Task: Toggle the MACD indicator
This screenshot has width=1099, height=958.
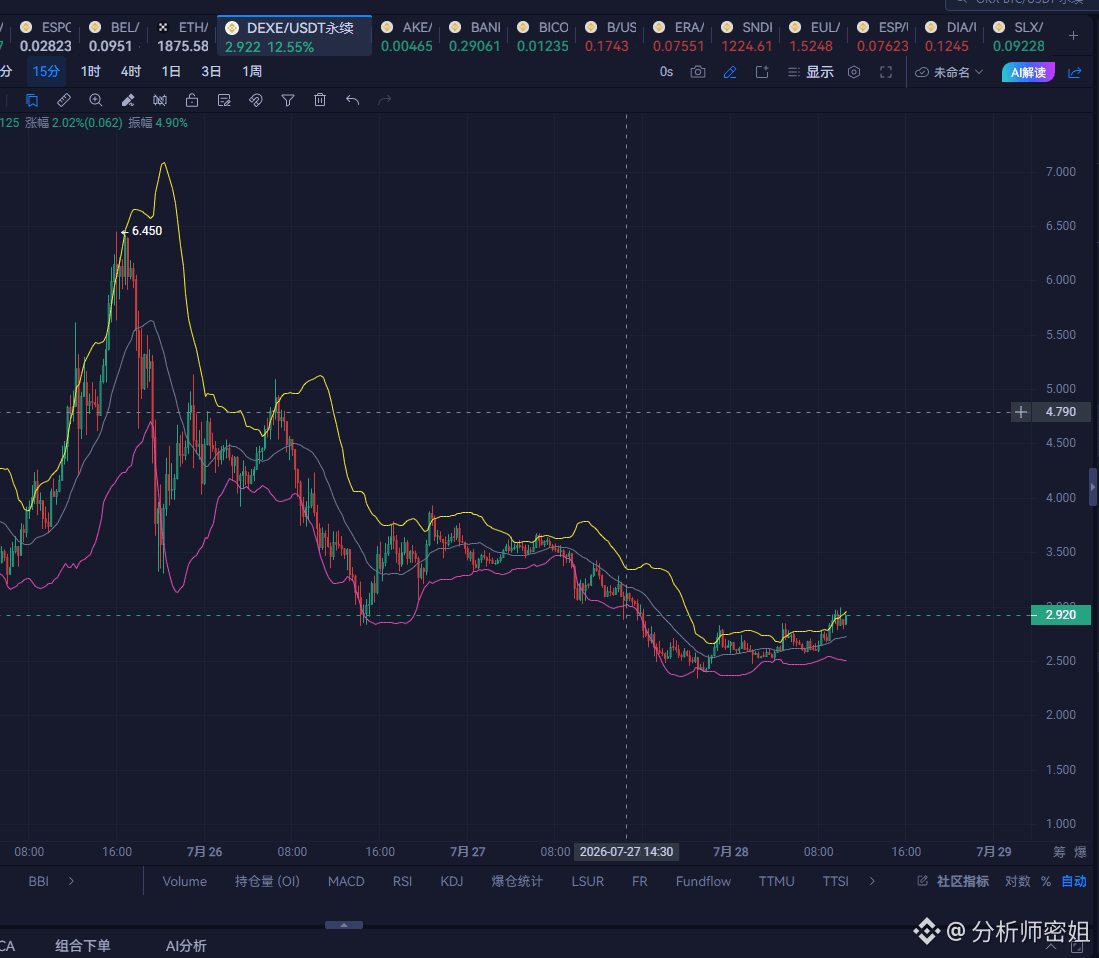Action: [x=346, y=881]
